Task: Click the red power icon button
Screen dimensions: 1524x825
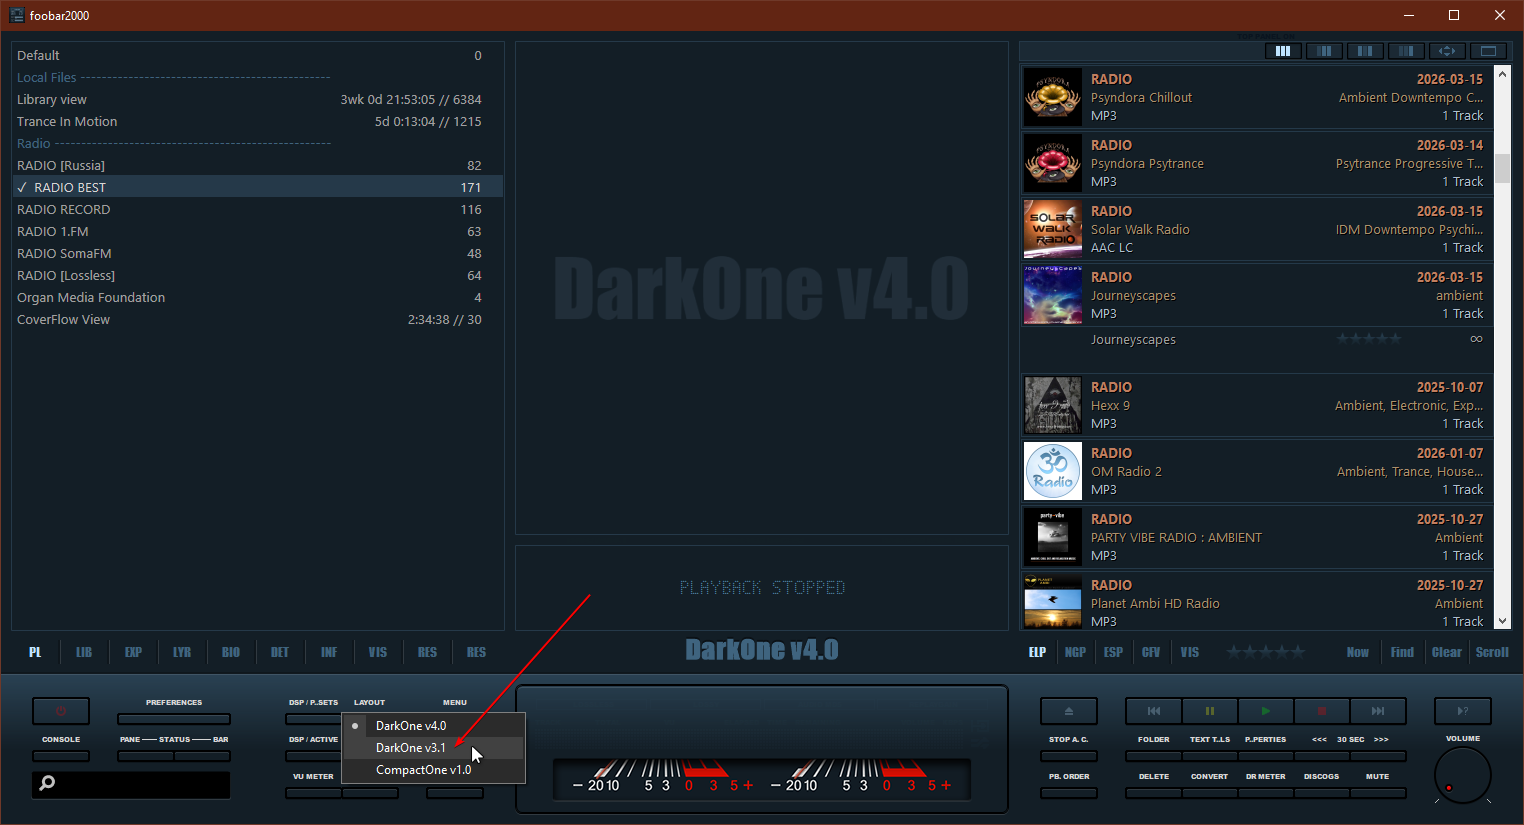Action: pyautogui.click(x=61, y=711)
